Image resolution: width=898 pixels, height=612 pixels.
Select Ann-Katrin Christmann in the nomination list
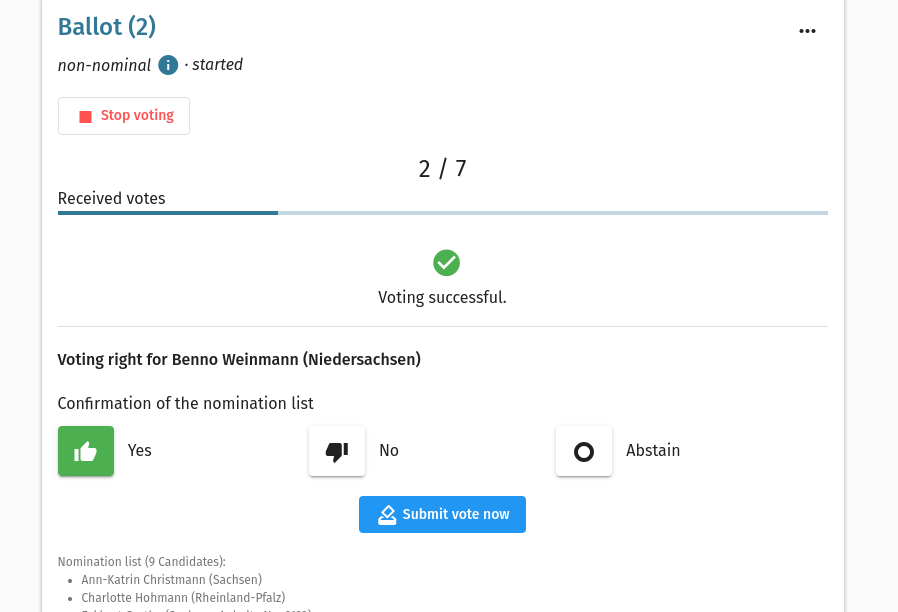(171, 579)
